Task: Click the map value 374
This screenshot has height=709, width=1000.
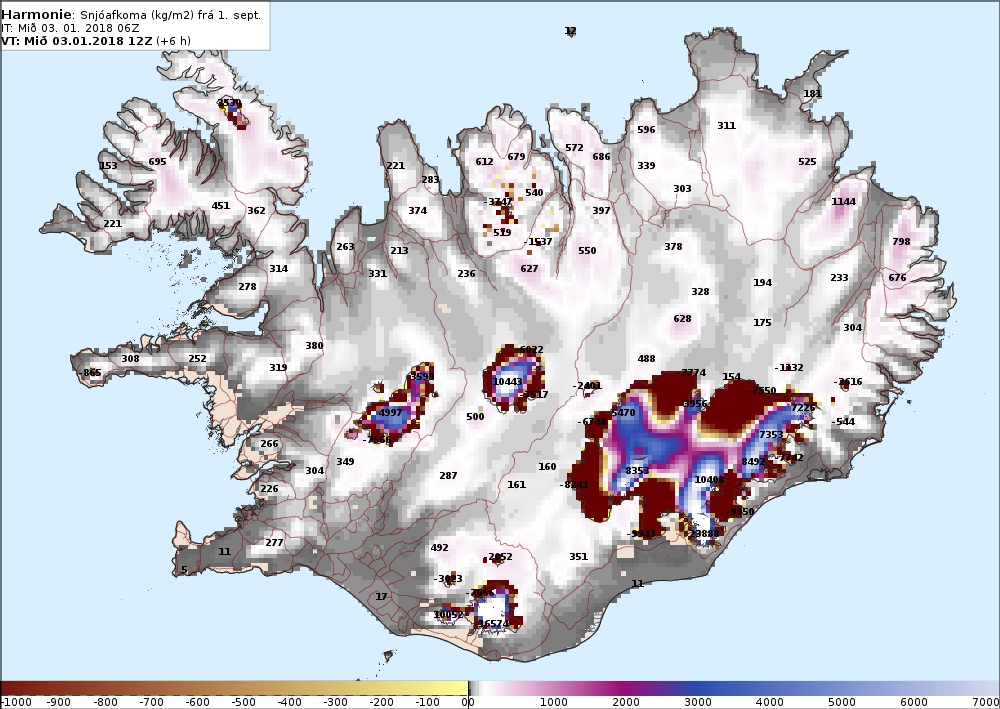Action: tap(417, 210)
